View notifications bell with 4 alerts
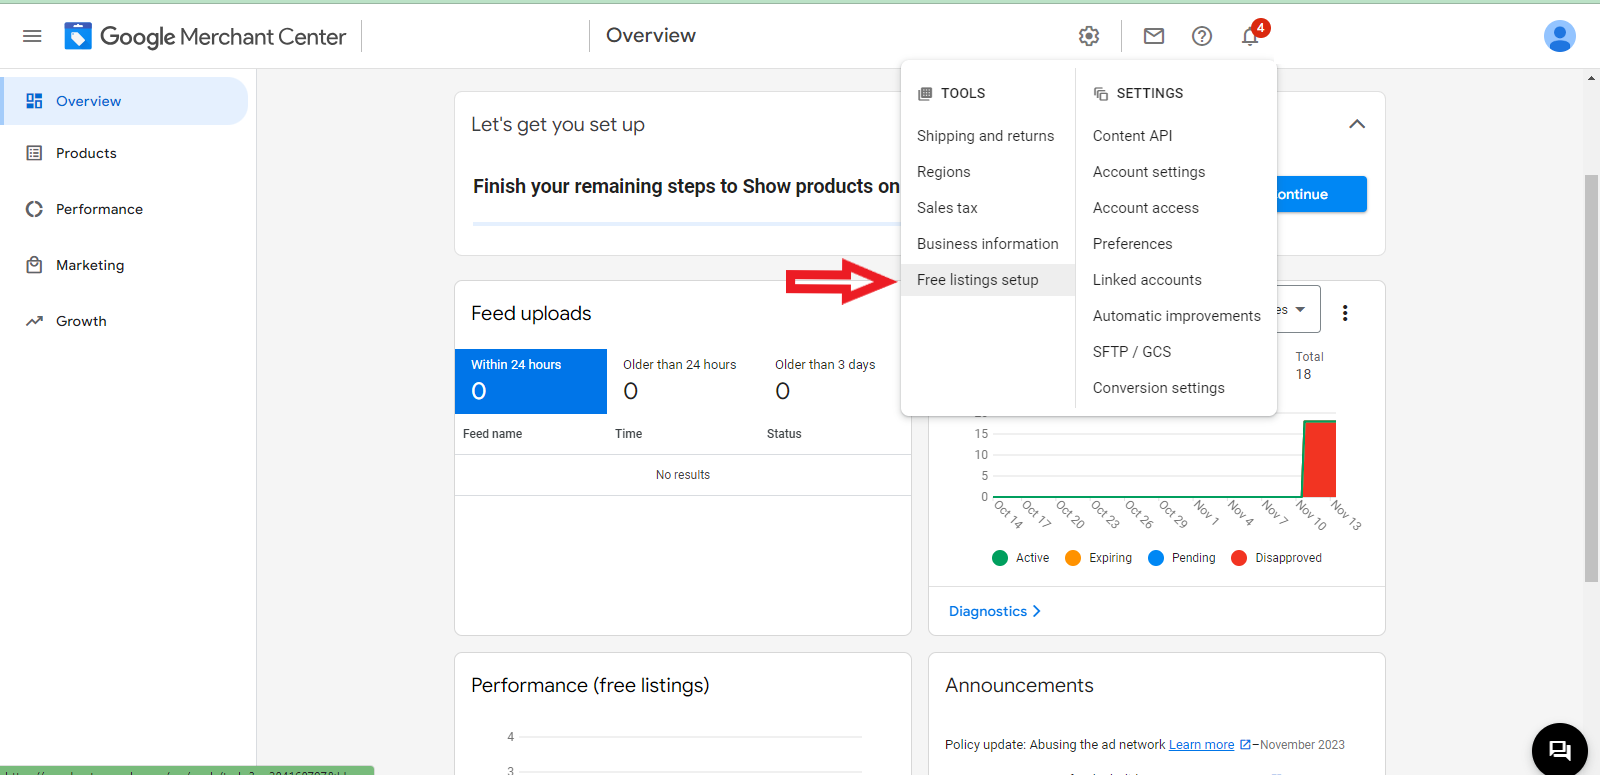The width and height of the screenshot is (1600, 775). tap(1251, 36)
